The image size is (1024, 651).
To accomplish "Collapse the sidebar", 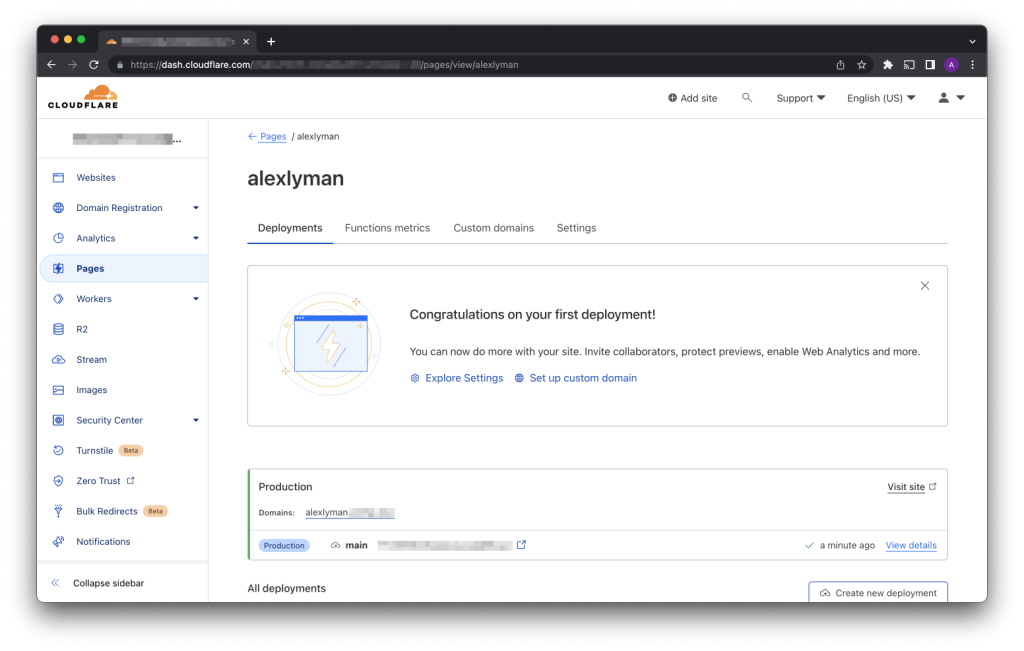I will [107, 583].
